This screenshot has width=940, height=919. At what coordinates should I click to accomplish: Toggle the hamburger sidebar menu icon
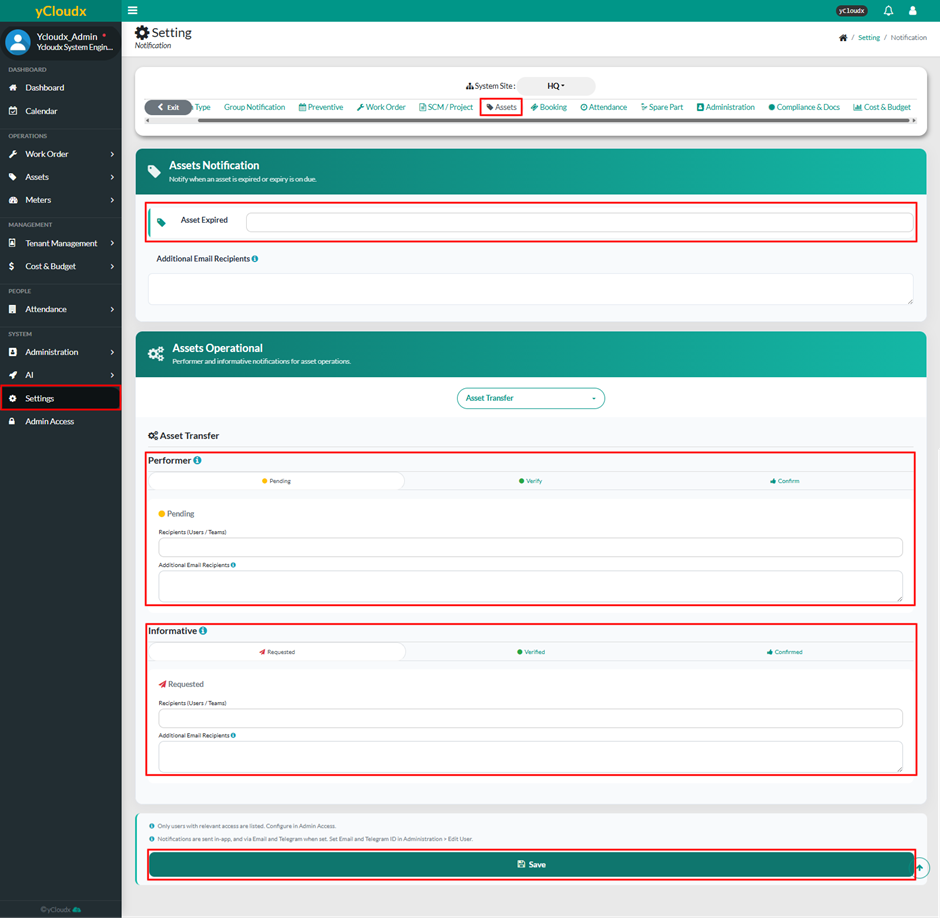pyautogui.click(x=132, y=10)
